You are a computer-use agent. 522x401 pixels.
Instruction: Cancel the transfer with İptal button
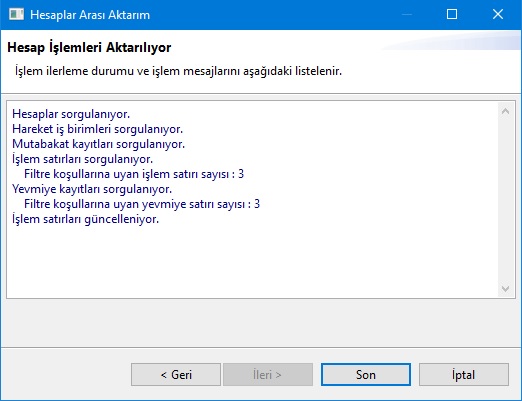click(464, 375)
